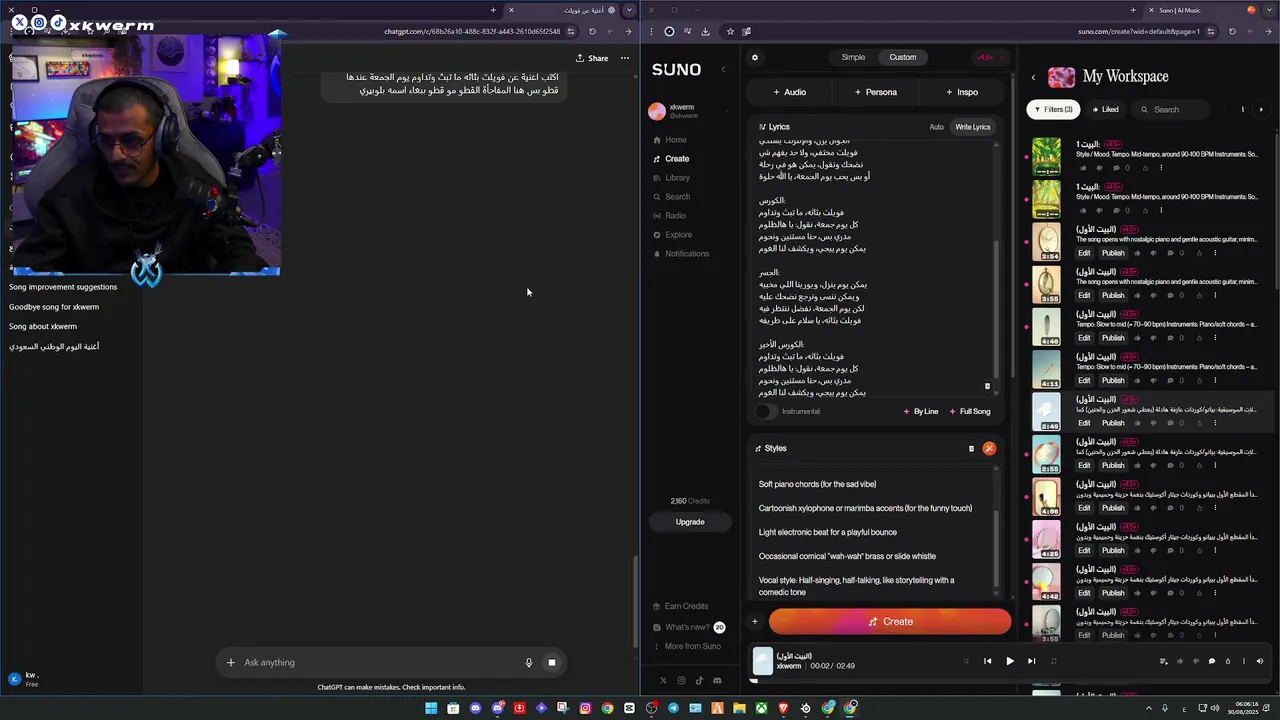The width and height of the screenshot is (1280, 720).
Task: Open comments icon in player bar
Action: pos(1211,661)
